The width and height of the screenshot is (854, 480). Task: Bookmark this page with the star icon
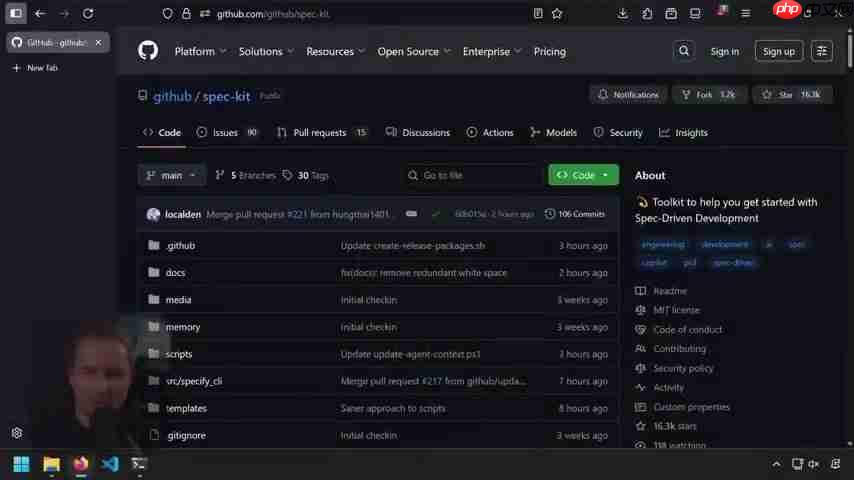[557, 14]
